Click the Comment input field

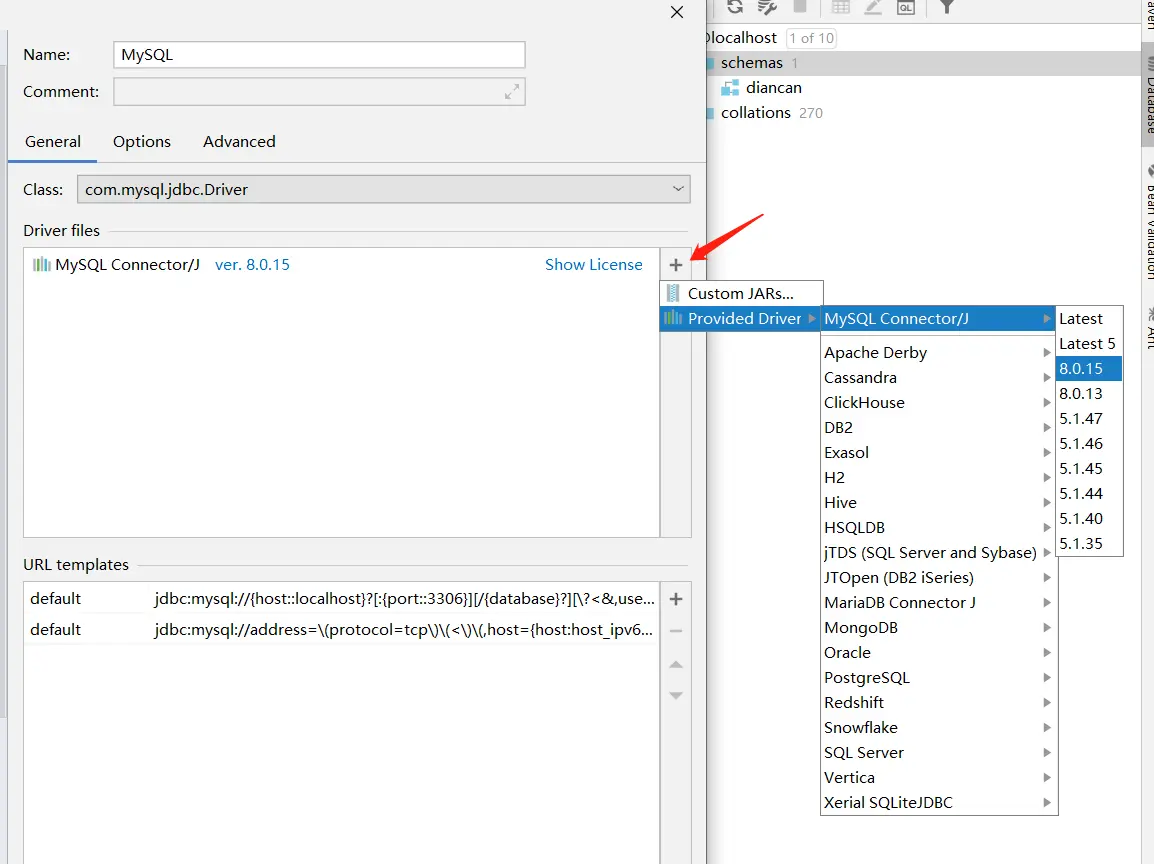pyautogui.click(x=319, y=92)
